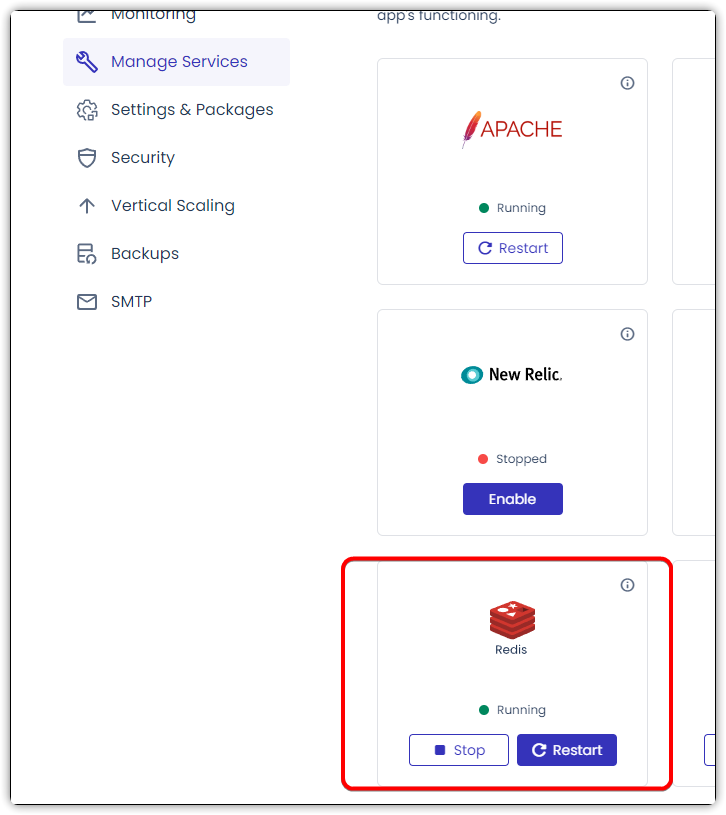
Task: Click the SMTP envelope icon
Action: click(87, 301)
